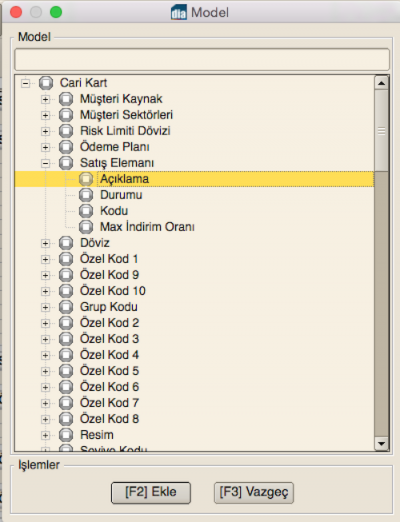Click the highlighted icon beside Açıklama
The height and width of the screenshot is (522, 400).
(x=86, y=179)
